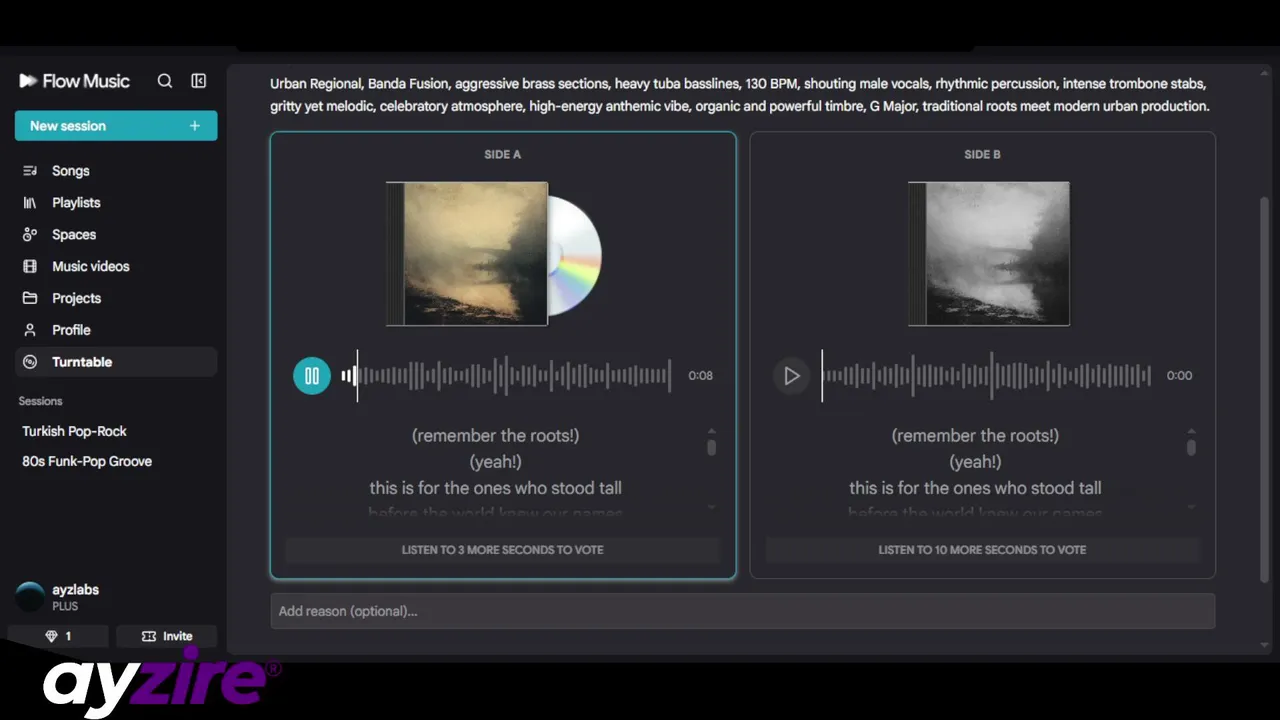1280x720 pixels.
Task: Click Side A lyric "(remember the roots!)"
Action: click(496, 436)
